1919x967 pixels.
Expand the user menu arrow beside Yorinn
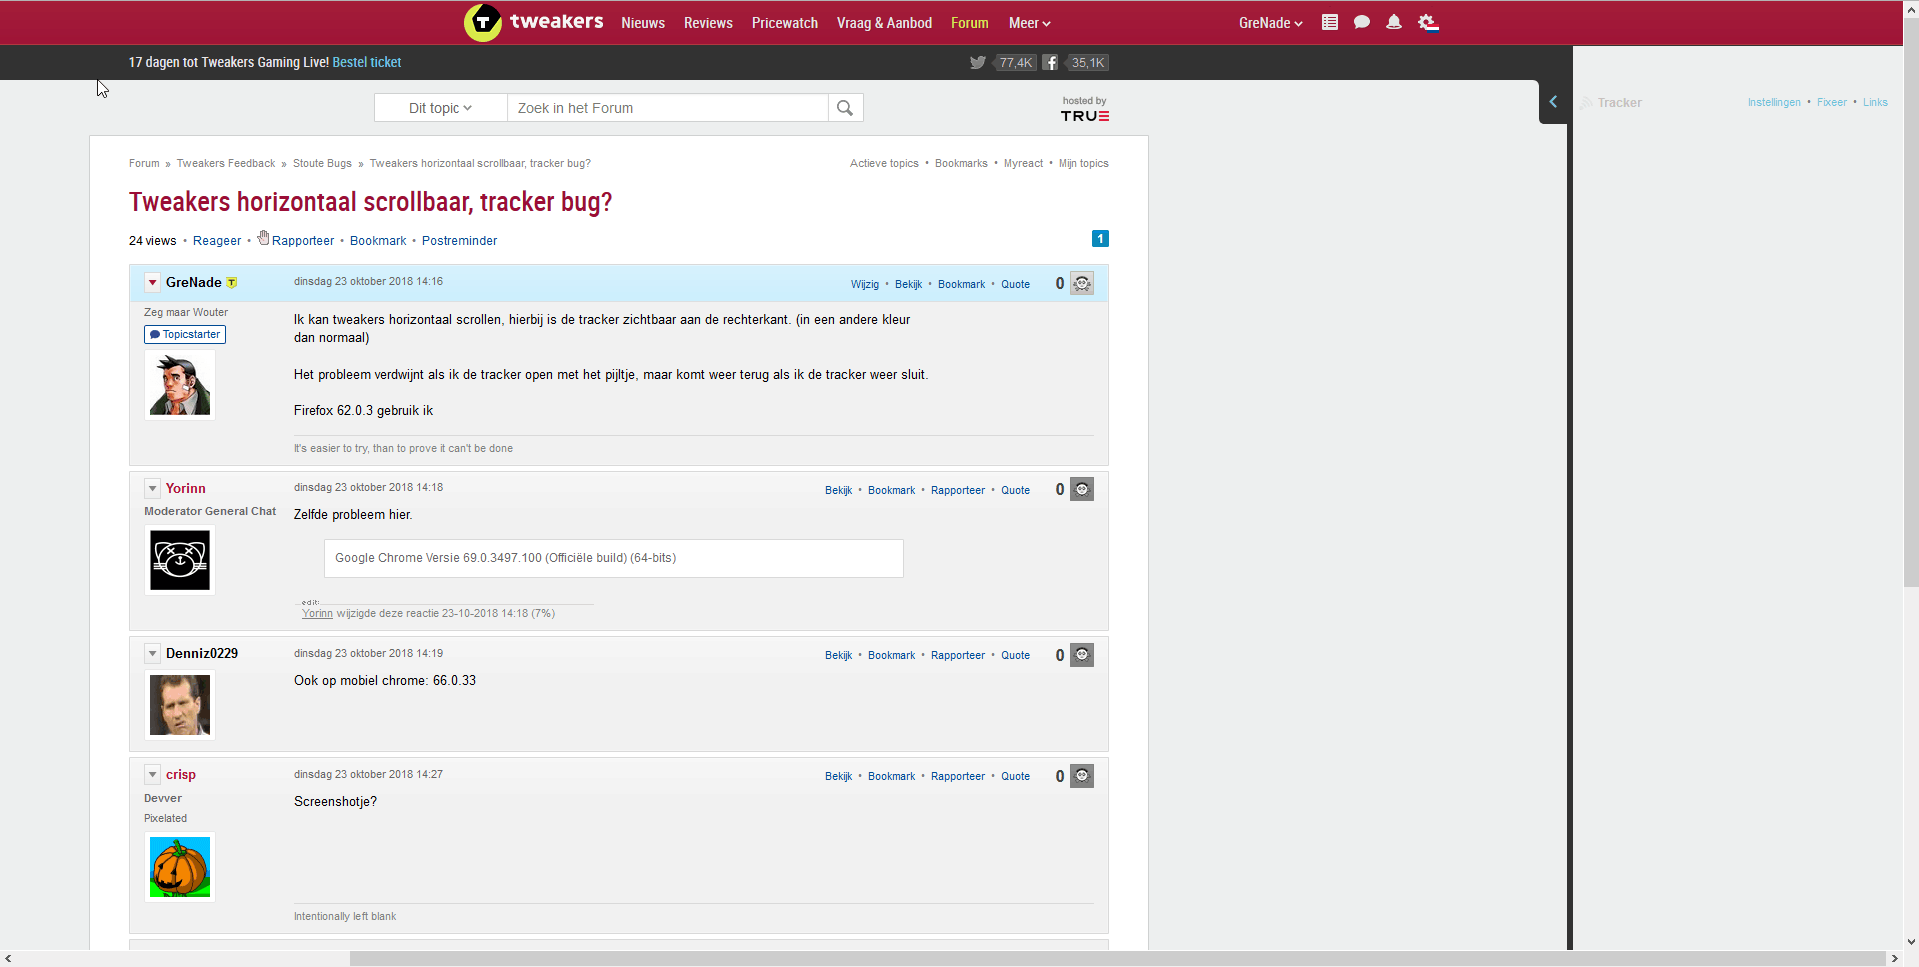[x=152, y=489]
